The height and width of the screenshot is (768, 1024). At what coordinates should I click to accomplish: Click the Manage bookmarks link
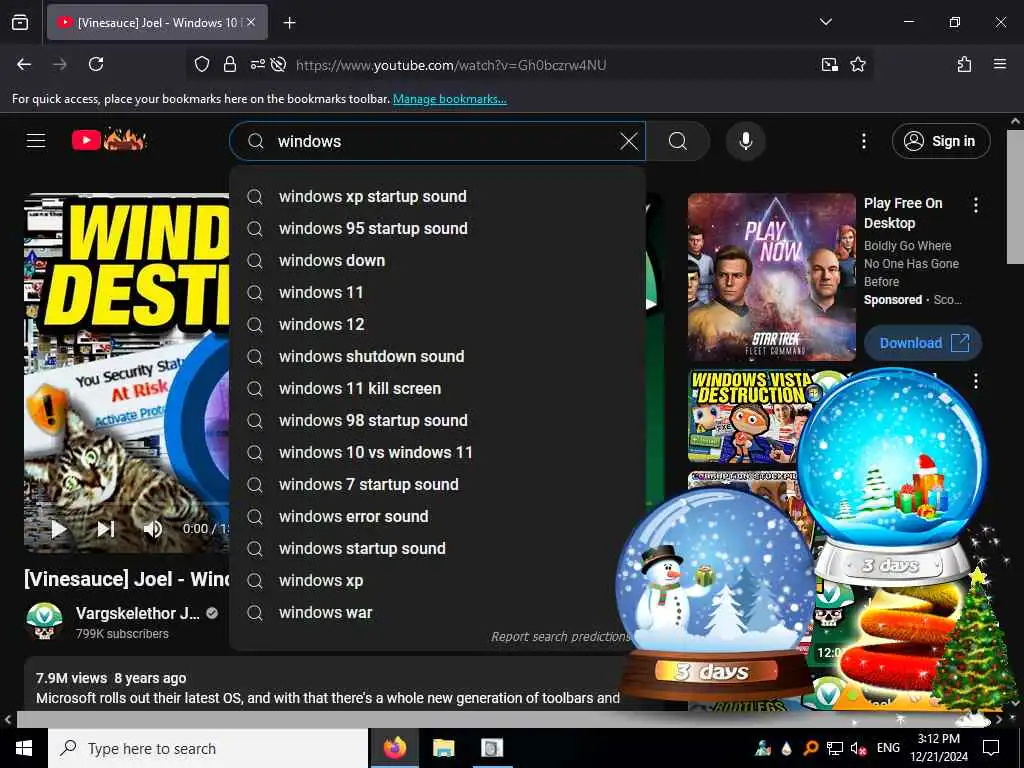coord(449,99)
